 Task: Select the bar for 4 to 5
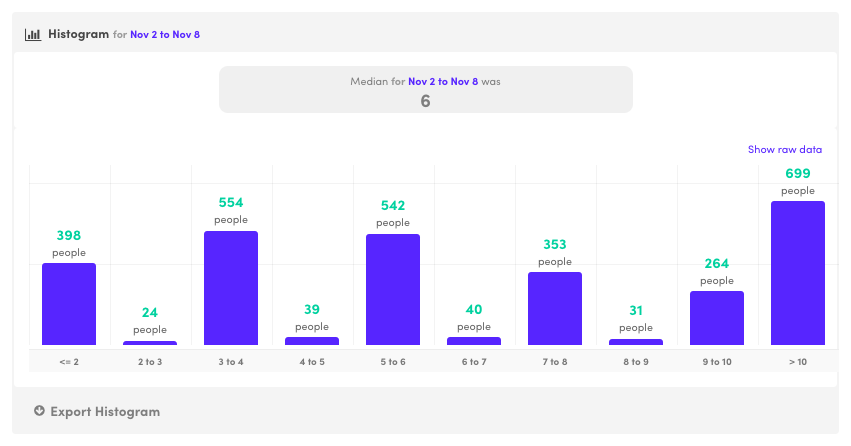point(312,341)
